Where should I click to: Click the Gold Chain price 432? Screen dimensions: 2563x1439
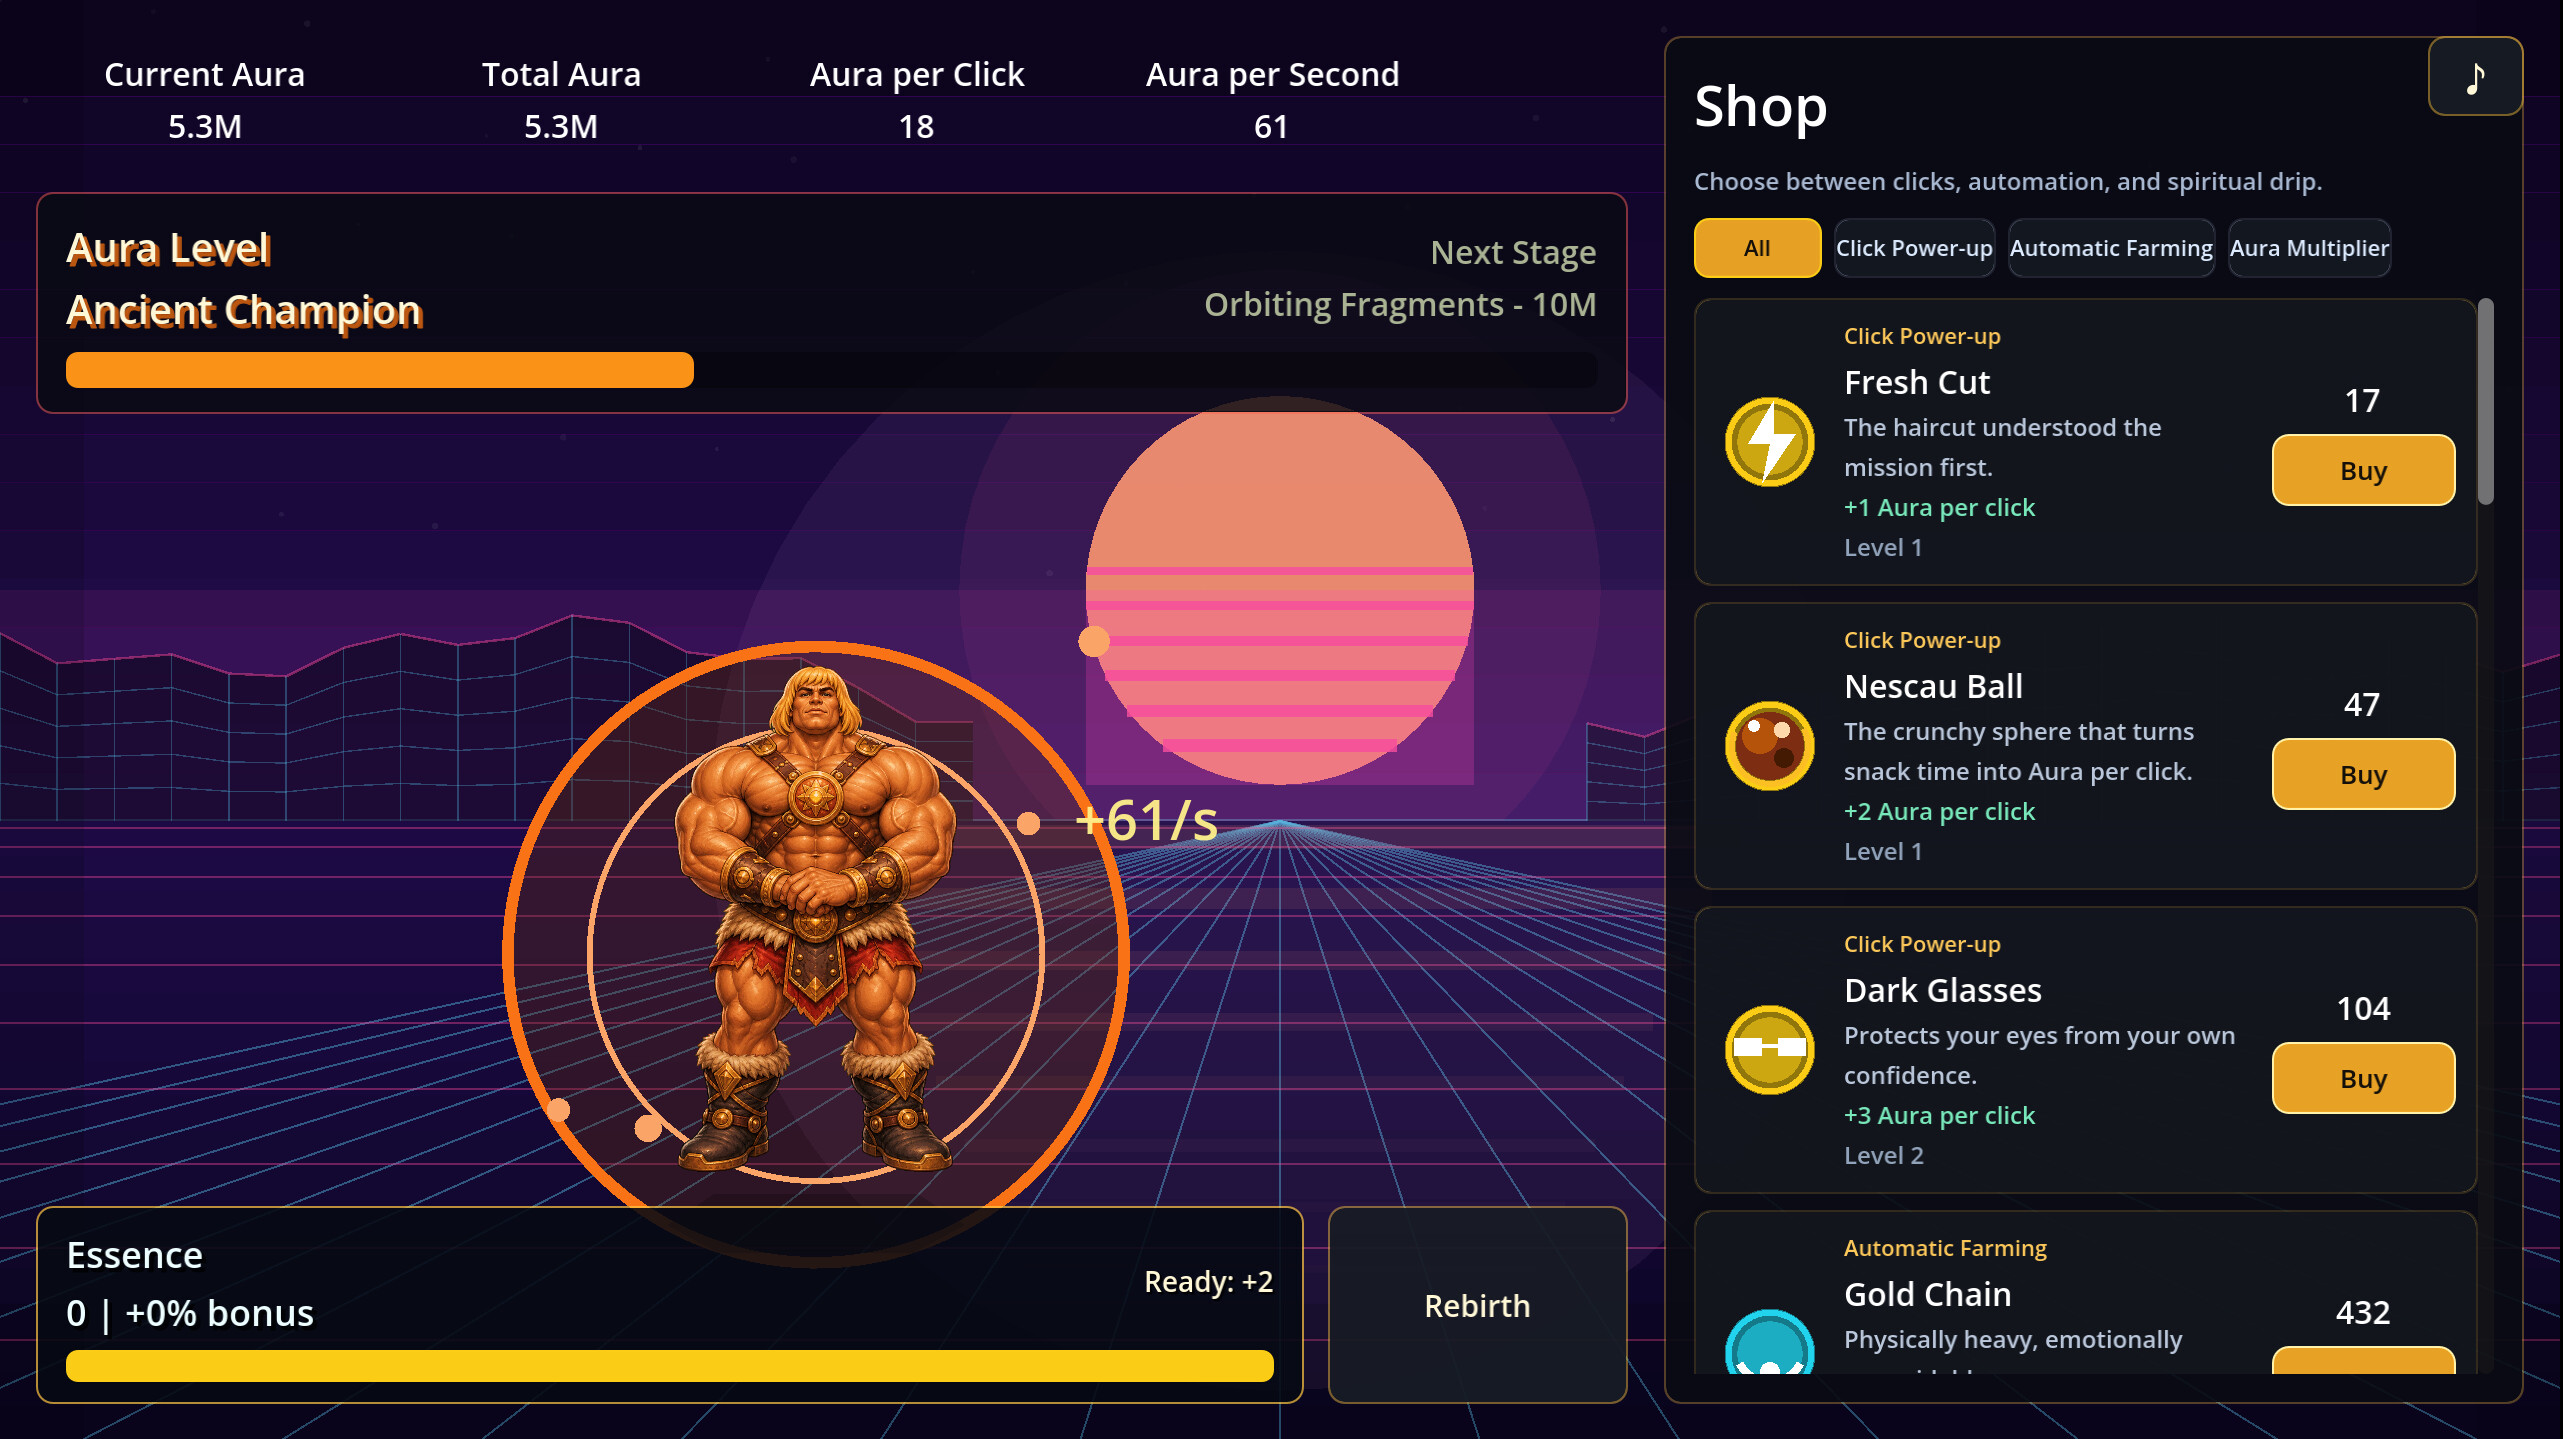[x=2363, y=1313]
